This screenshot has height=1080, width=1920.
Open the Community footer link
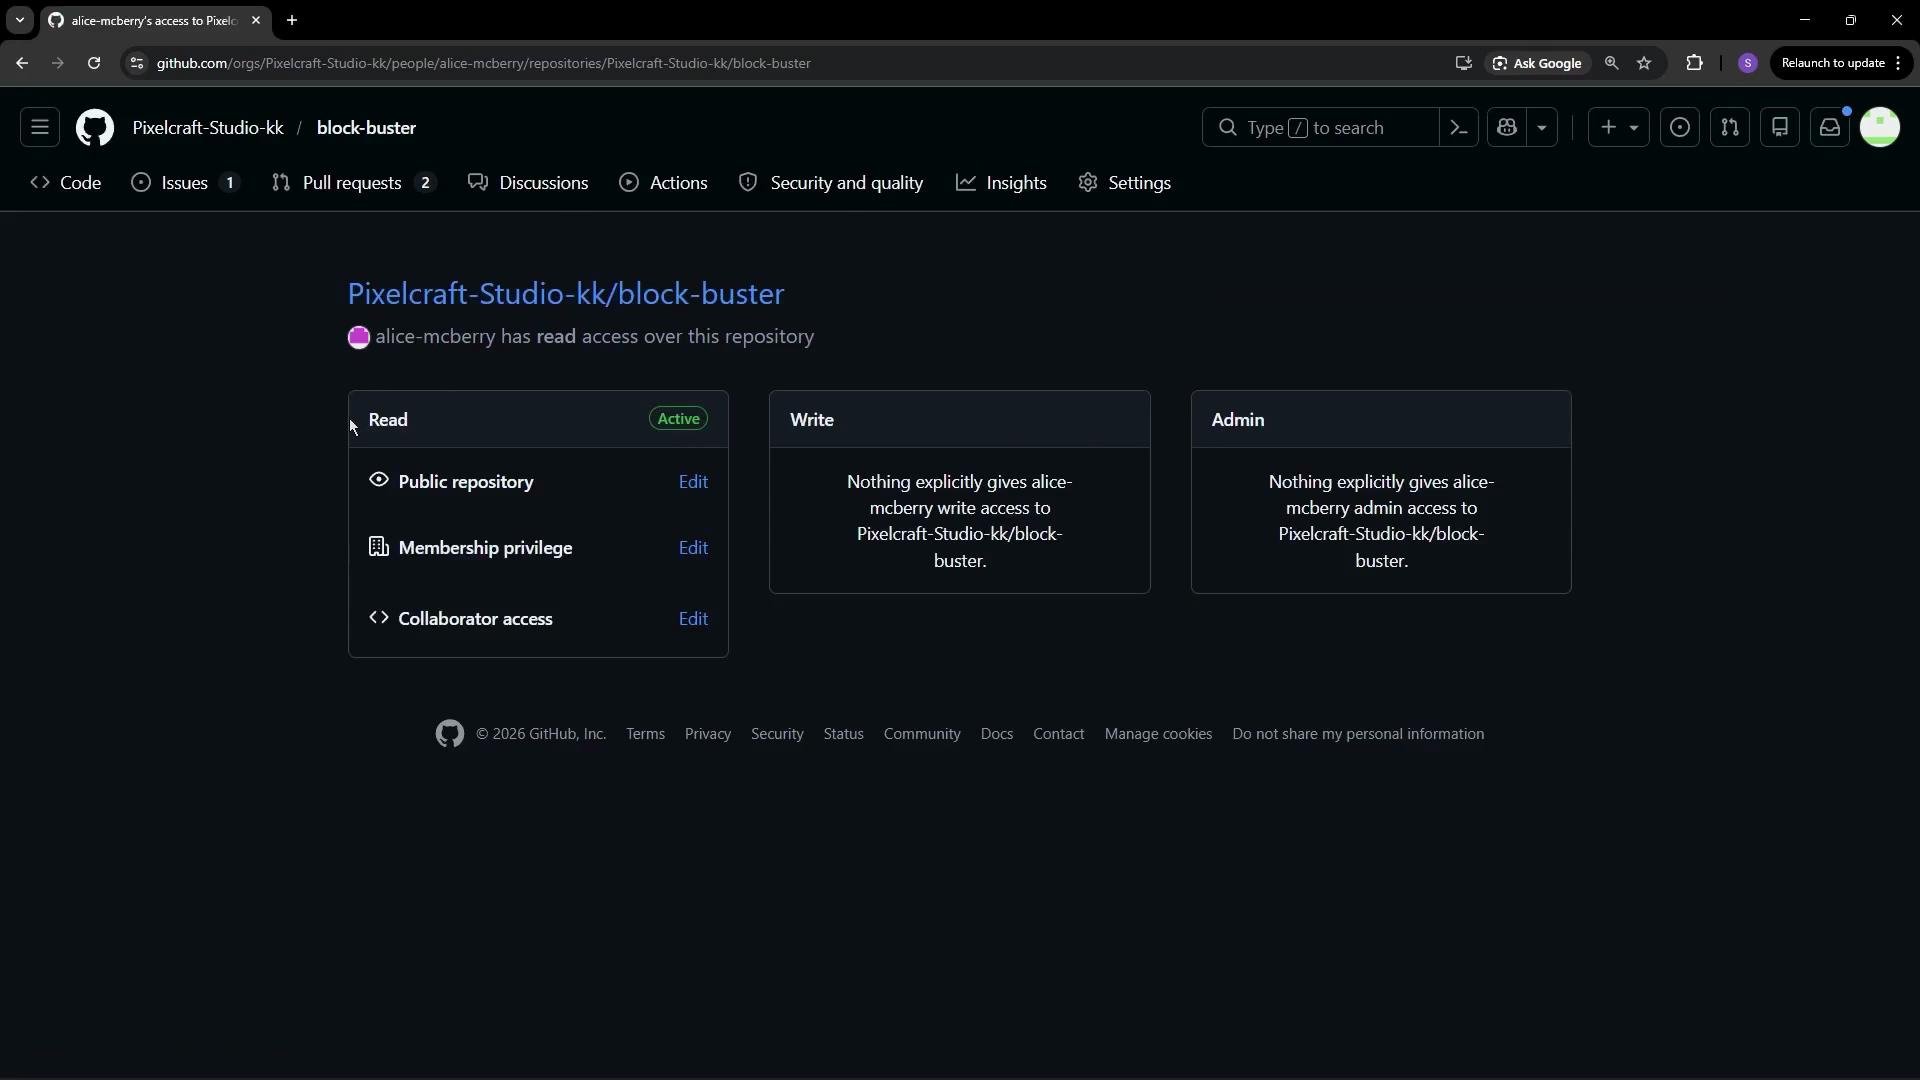[x=922, y=734]
